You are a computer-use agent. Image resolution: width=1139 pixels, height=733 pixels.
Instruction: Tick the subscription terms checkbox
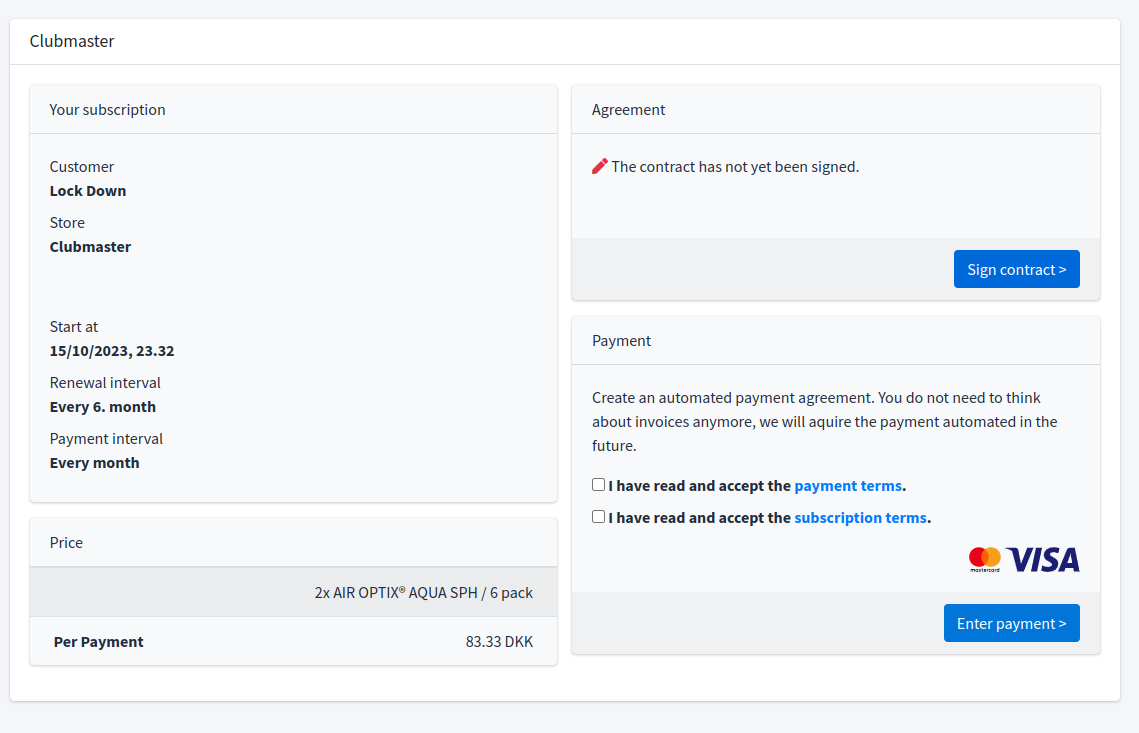click(598, 517)
